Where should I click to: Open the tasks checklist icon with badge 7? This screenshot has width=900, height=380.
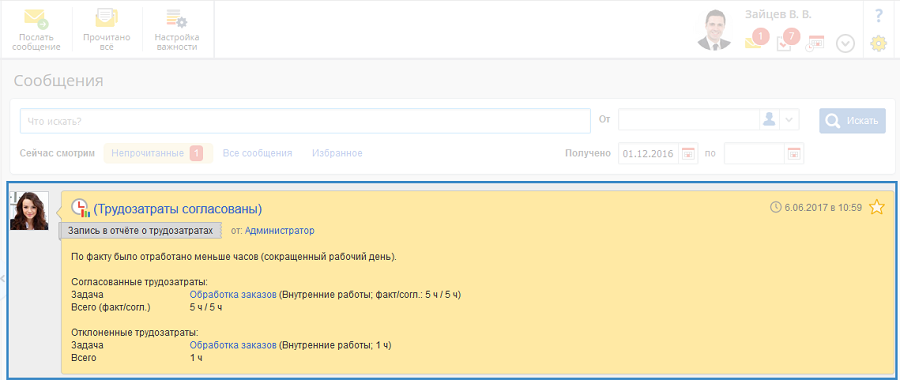tap(787, 41)
